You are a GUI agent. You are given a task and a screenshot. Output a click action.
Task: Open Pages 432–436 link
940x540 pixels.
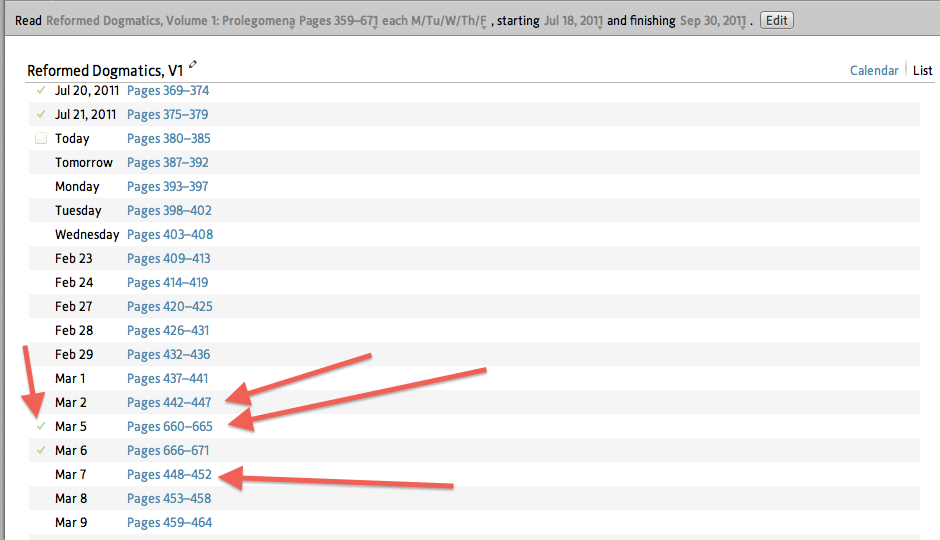point(168,354)
